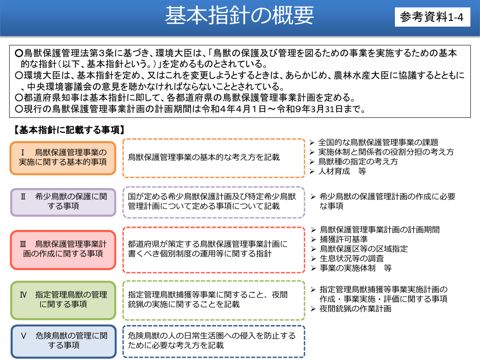Click the green box Ⅳ 指定管理鳥獣の管理に関する事項
The height and width of the screenshot is (360, 480).
pyautogui.click(x=63, y=300)
